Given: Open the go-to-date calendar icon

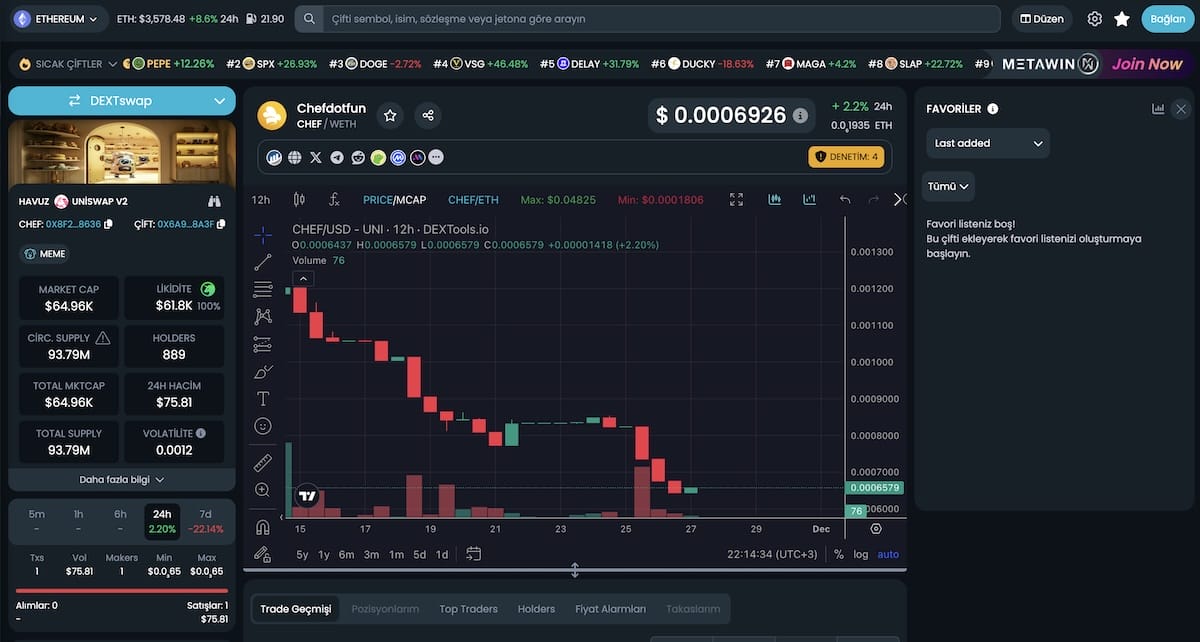Looking at the screenshot, I should click(x=474, y=554).
